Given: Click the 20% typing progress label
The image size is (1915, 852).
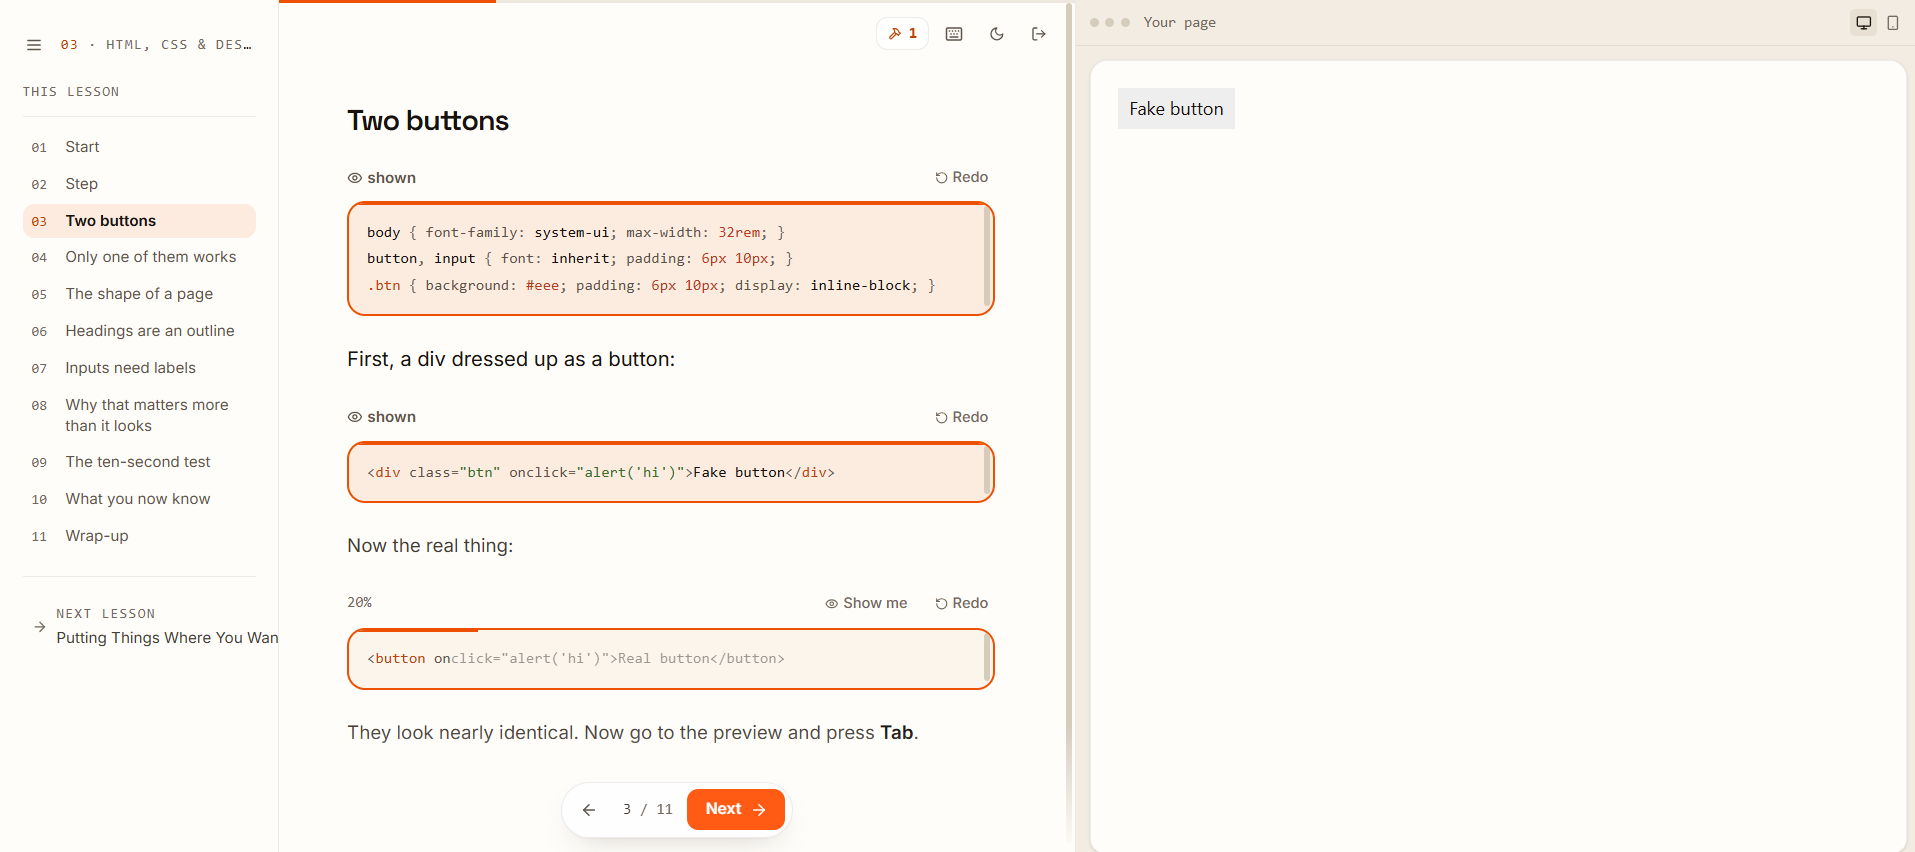Looking at the screenshot, I should [x=360, y=602].
